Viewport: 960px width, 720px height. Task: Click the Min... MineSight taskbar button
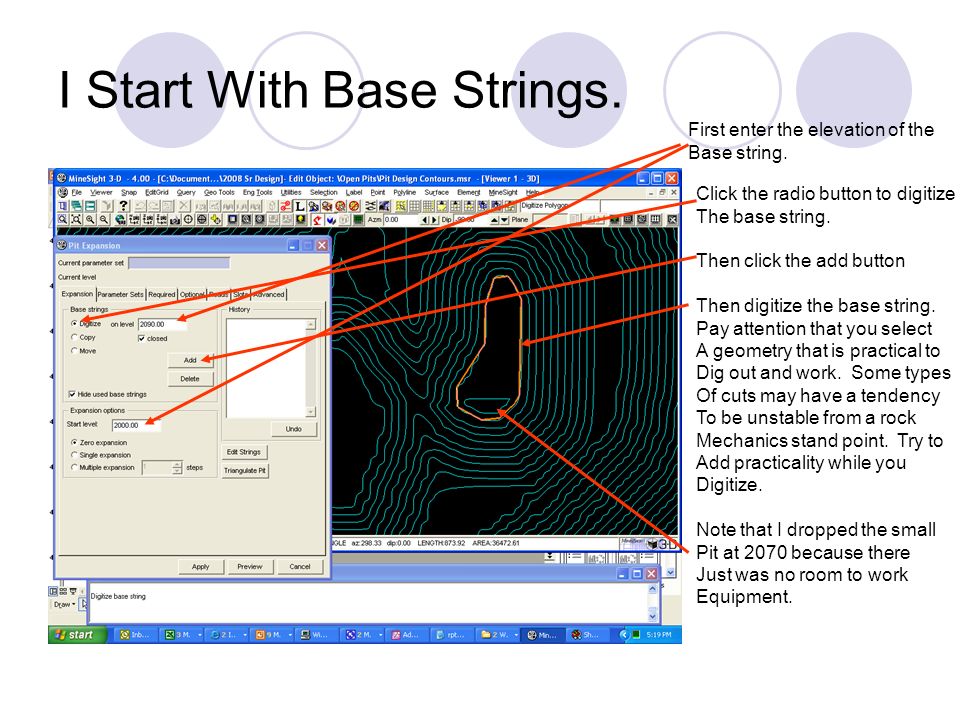point(543,635)
